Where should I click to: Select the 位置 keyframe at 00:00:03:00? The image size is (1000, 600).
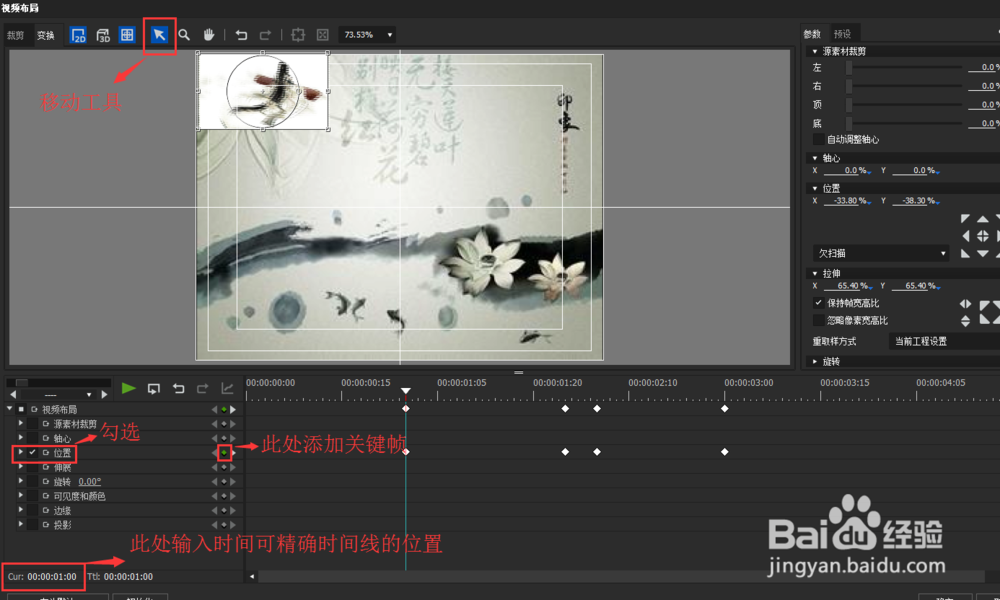click(724, 452)
